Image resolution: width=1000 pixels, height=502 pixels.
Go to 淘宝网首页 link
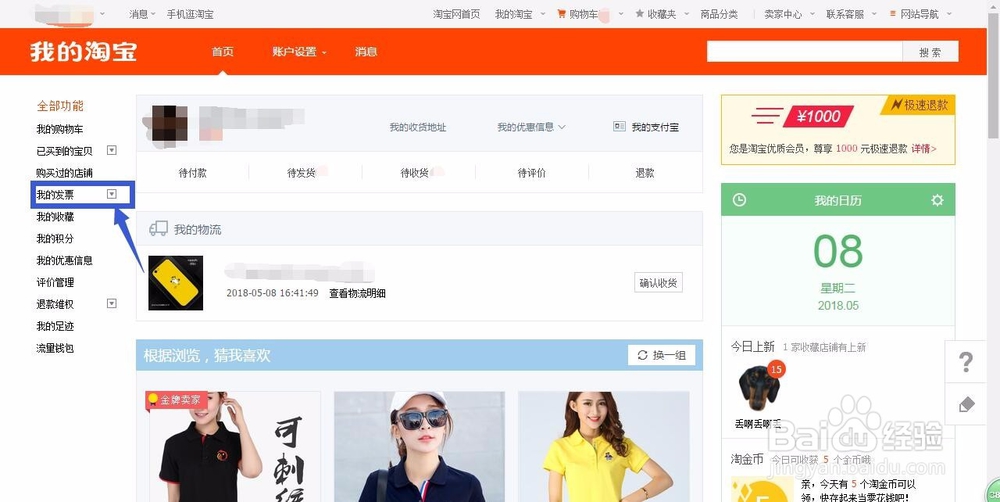457,14
